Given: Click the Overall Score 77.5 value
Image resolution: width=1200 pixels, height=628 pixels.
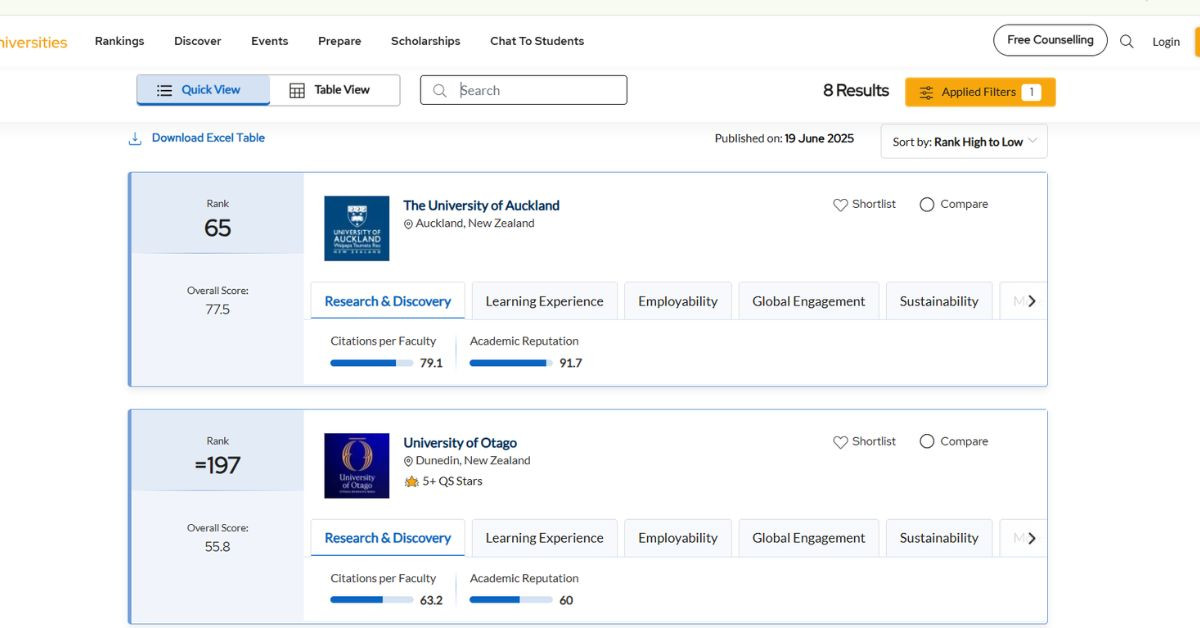Looking at the screenshot, I should tap(218, 310).
